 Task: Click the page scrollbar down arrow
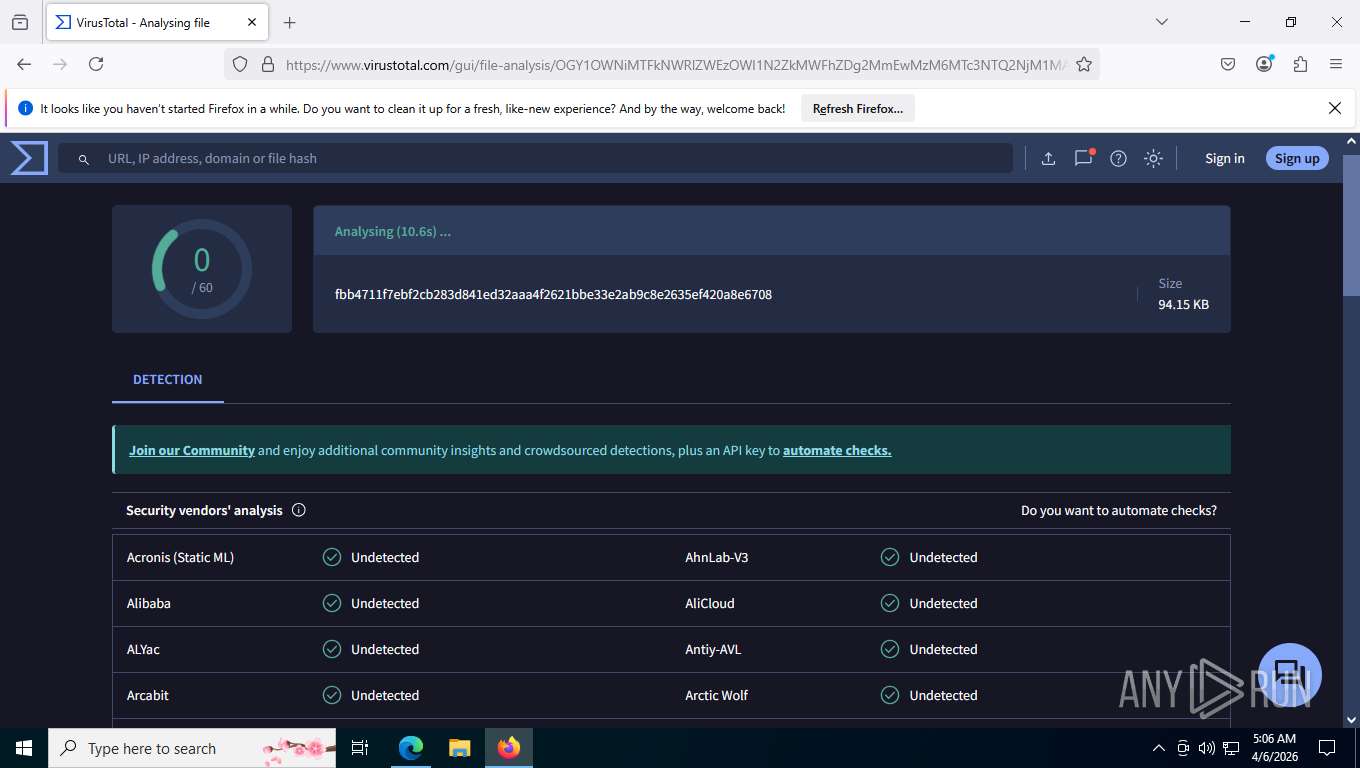coord(1351,719)
